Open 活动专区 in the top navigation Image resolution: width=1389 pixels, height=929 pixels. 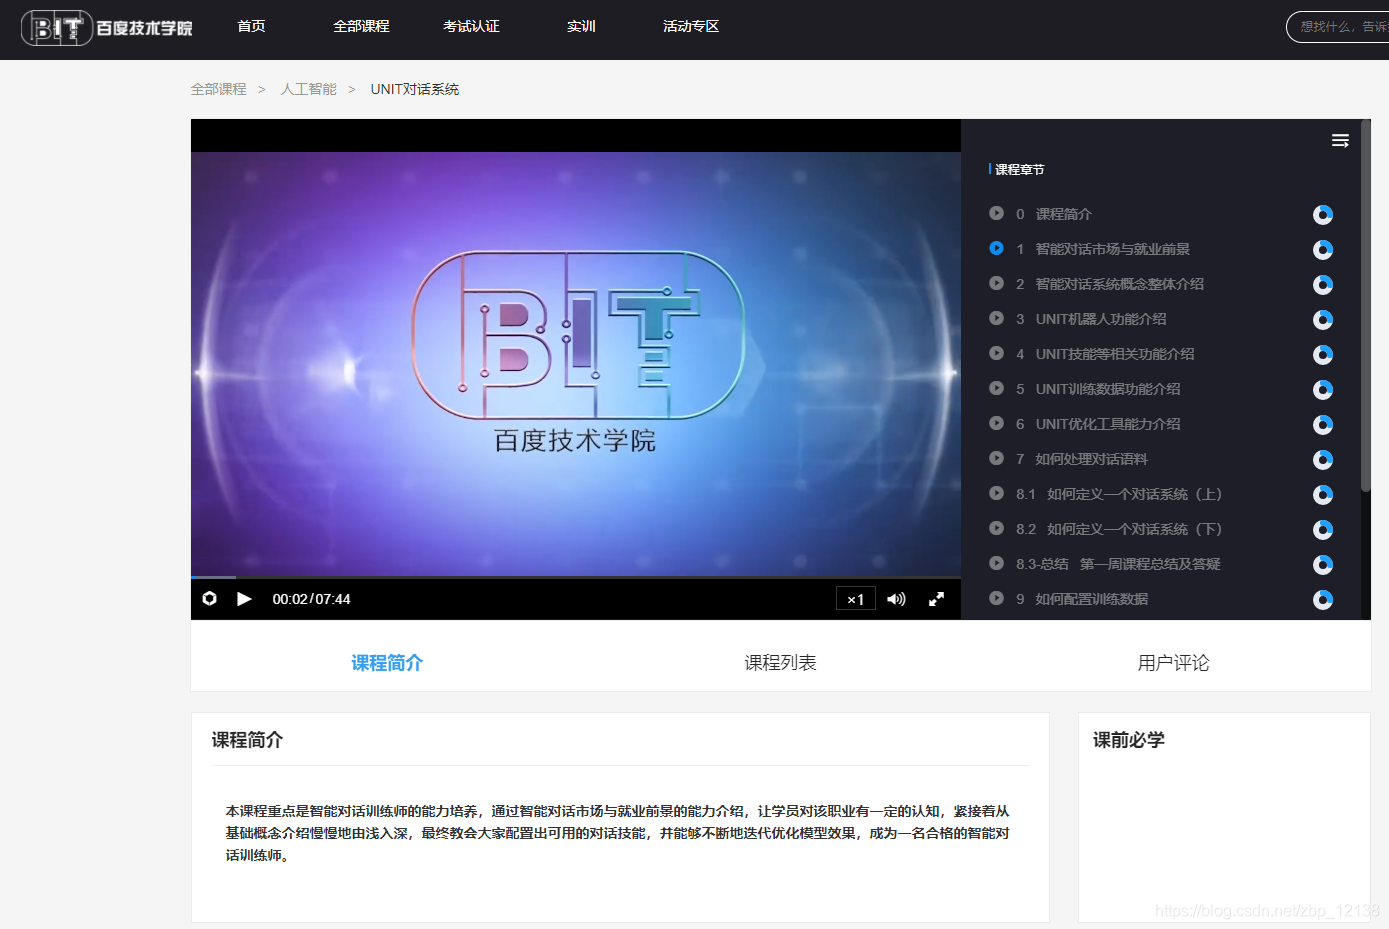(691, 26)
